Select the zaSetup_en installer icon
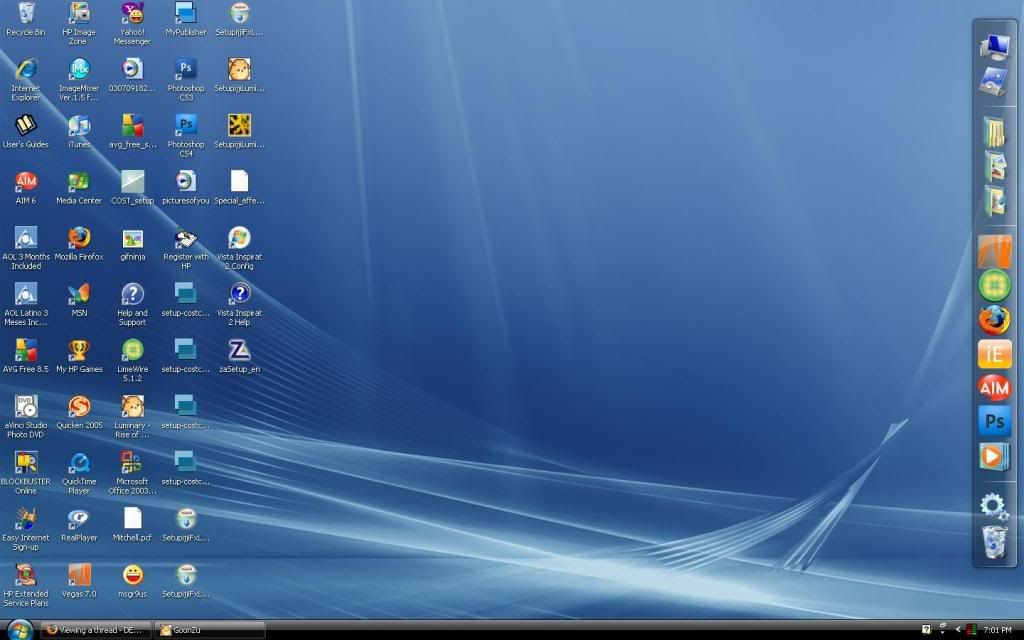The width and height of the screenshot is (1024, 640). [x=239, y=356]
